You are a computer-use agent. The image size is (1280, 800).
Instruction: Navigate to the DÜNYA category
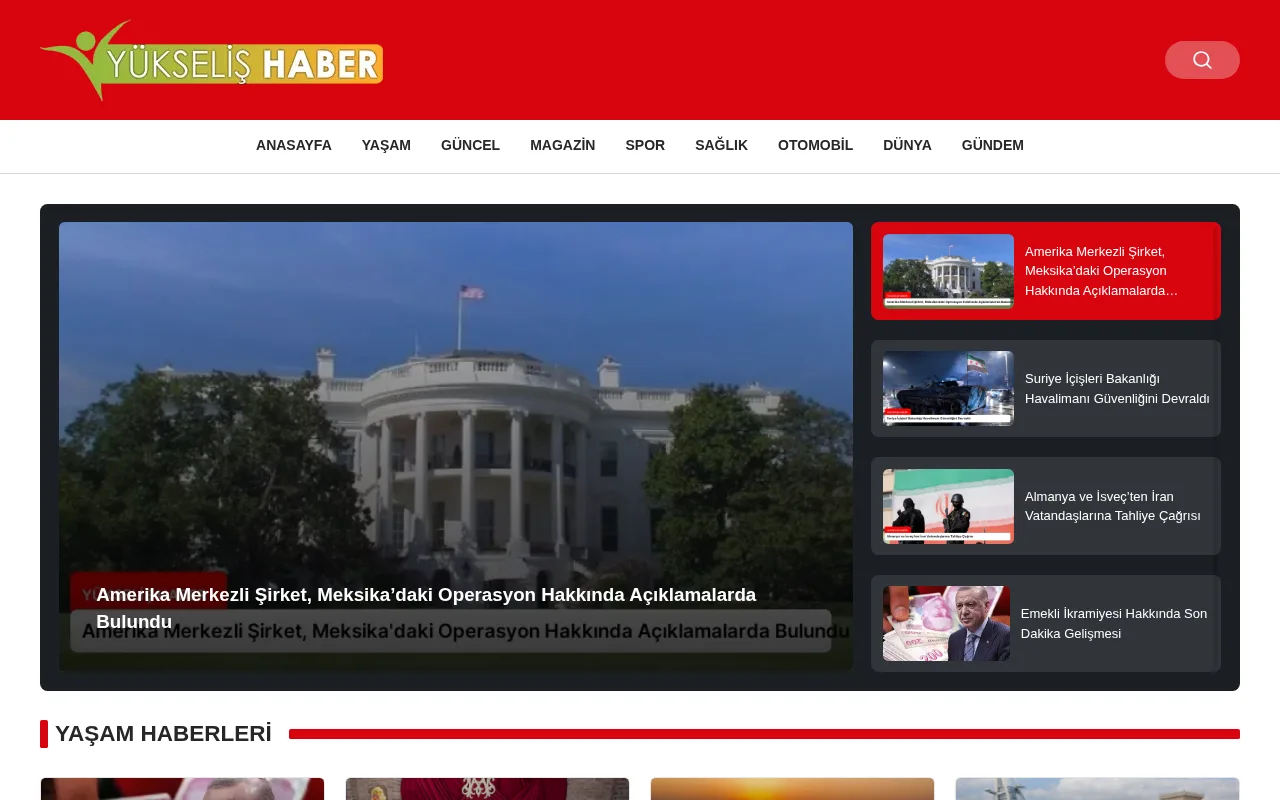907,145
